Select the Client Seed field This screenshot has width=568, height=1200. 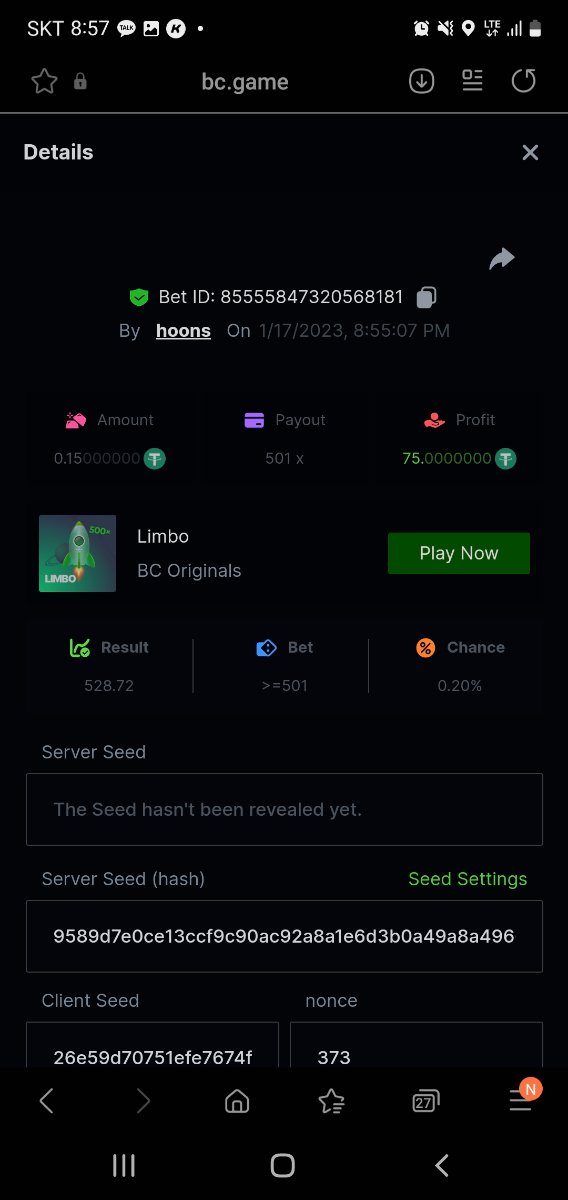click(x=152, y=1045)
